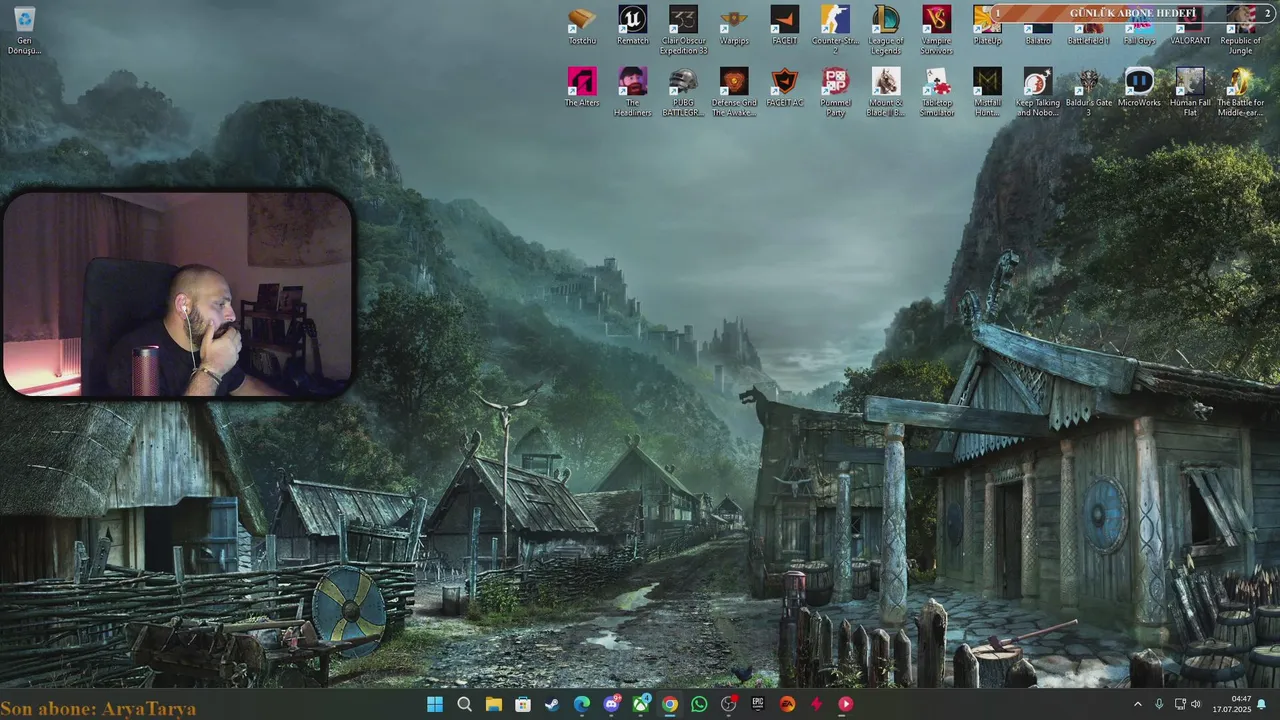Open the League of Legends shortcut
Screen dimensions: 1280x720
tap(886, 30)
